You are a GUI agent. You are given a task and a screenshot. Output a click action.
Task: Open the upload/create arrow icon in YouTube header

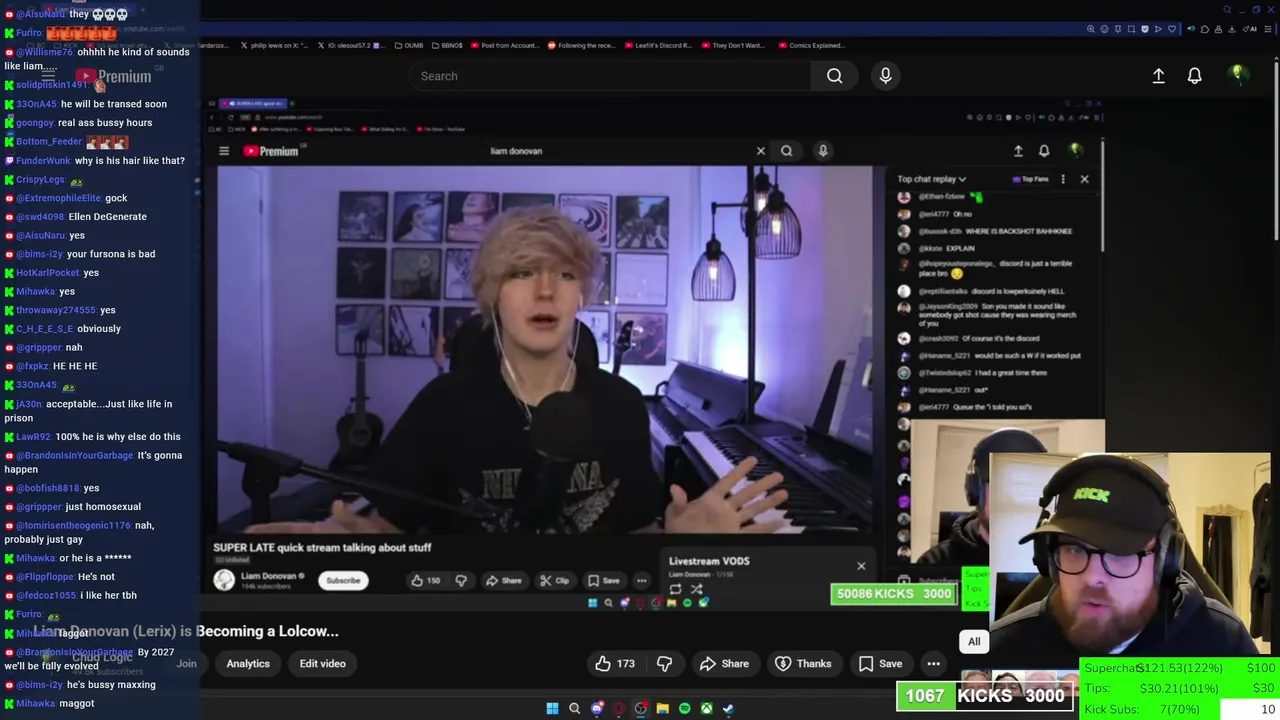coord(1158,76)
